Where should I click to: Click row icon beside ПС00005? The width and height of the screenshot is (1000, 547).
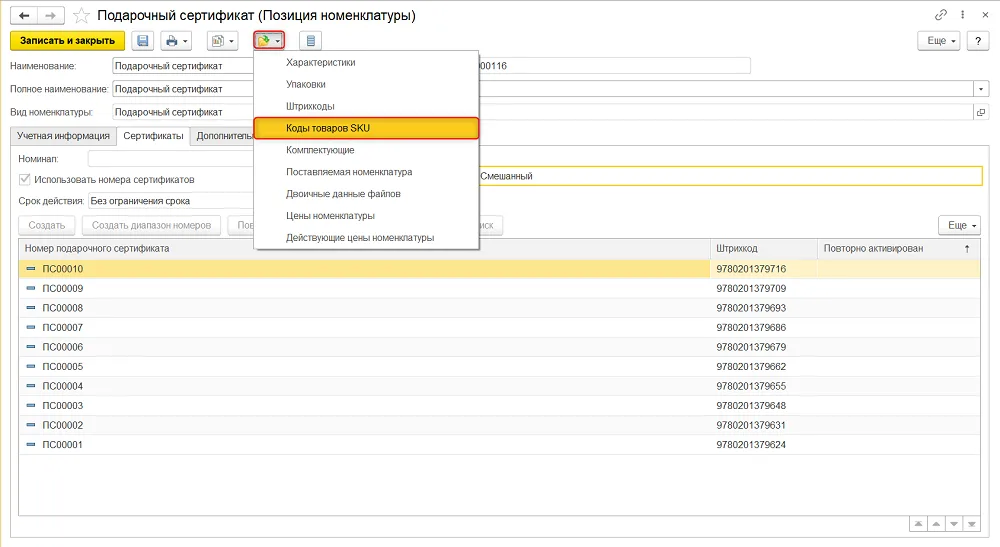(31, 367)
